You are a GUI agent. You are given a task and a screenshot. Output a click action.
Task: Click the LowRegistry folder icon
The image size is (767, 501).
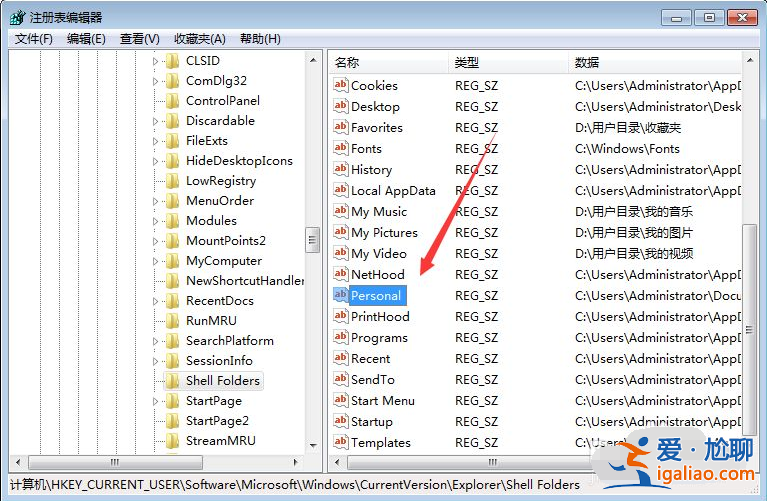pyautogui.click(x=172, y=181)
